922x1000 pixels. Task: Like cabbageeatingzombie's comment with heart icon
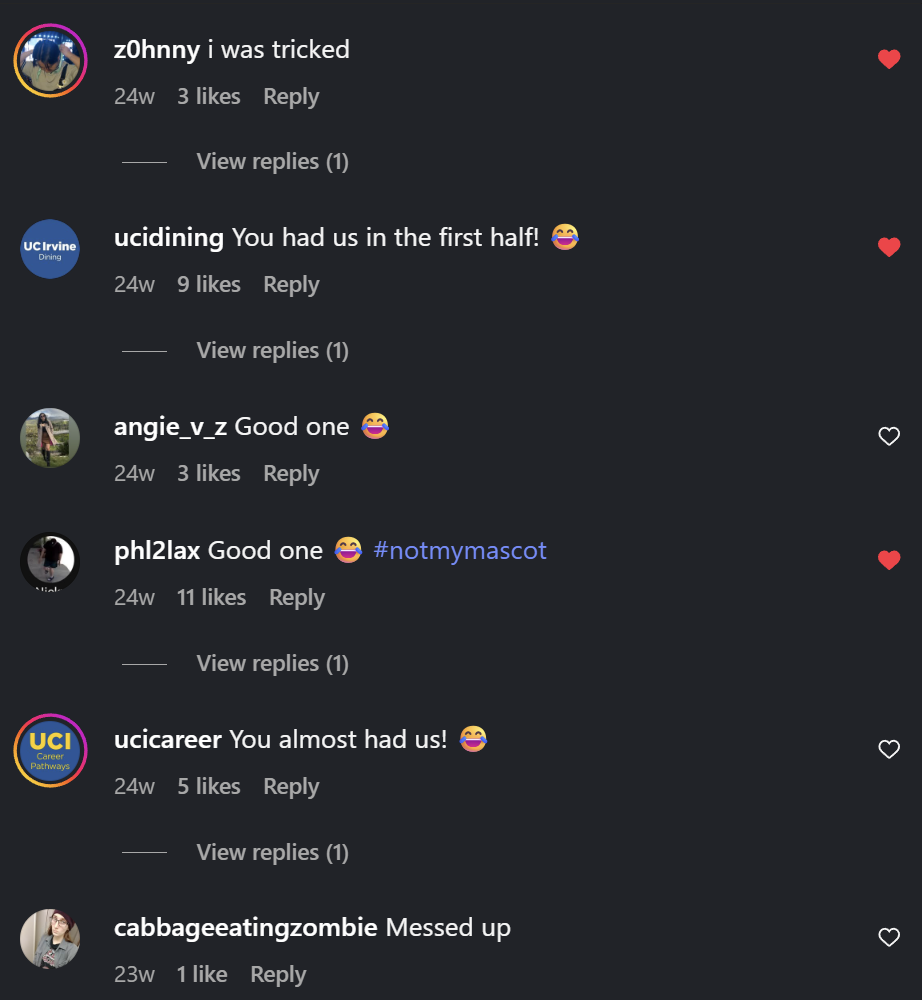tap(889, 937)
